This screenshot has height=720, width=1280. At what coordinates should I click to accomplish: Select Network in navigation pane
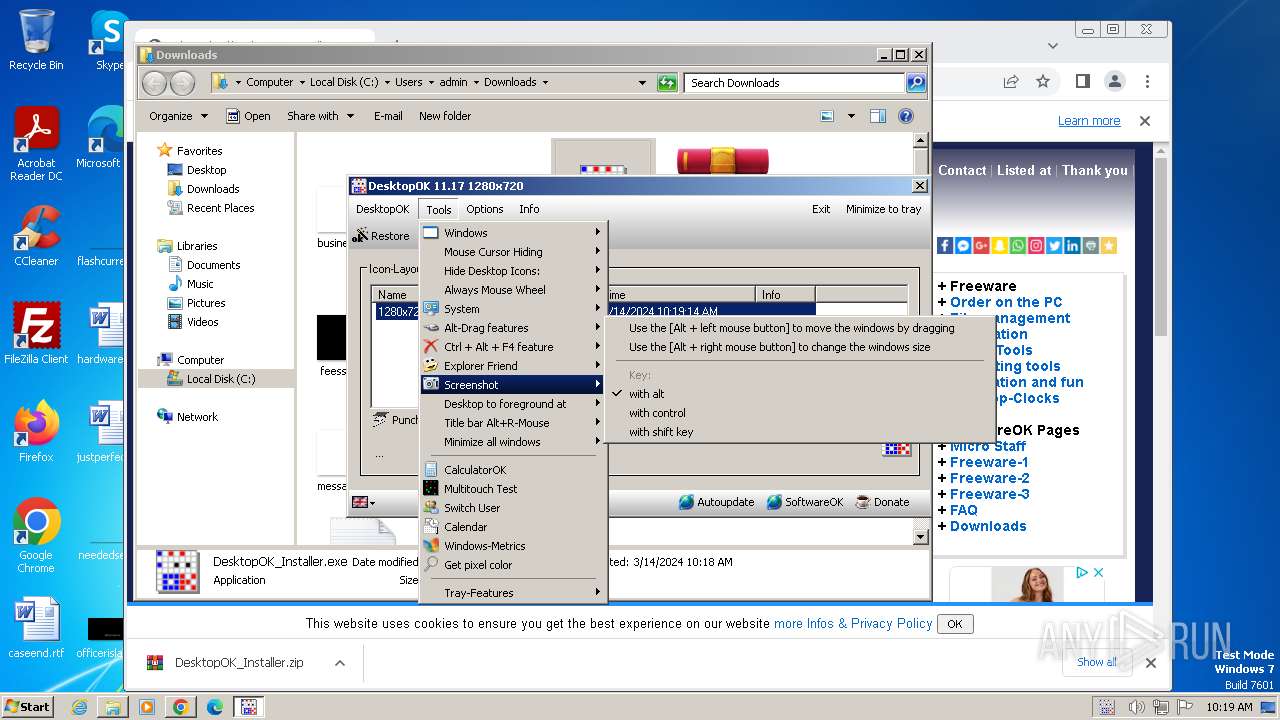(197, 417)
